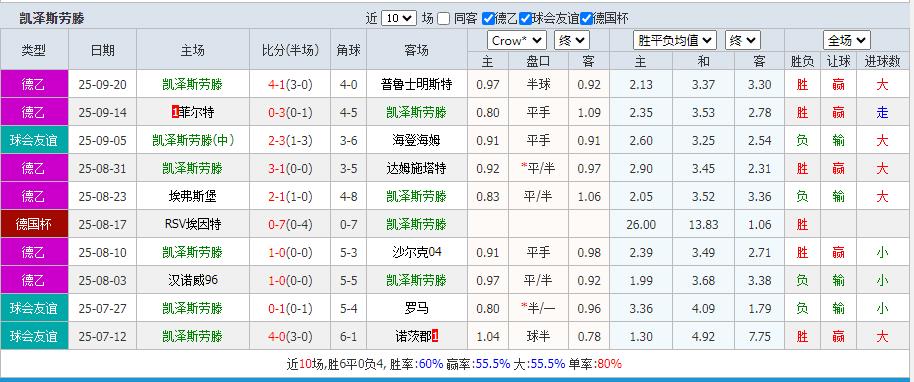Click the handicap 半球 cell
The width and height of the screenshot is (914, 382).
(x=538, y=85)
